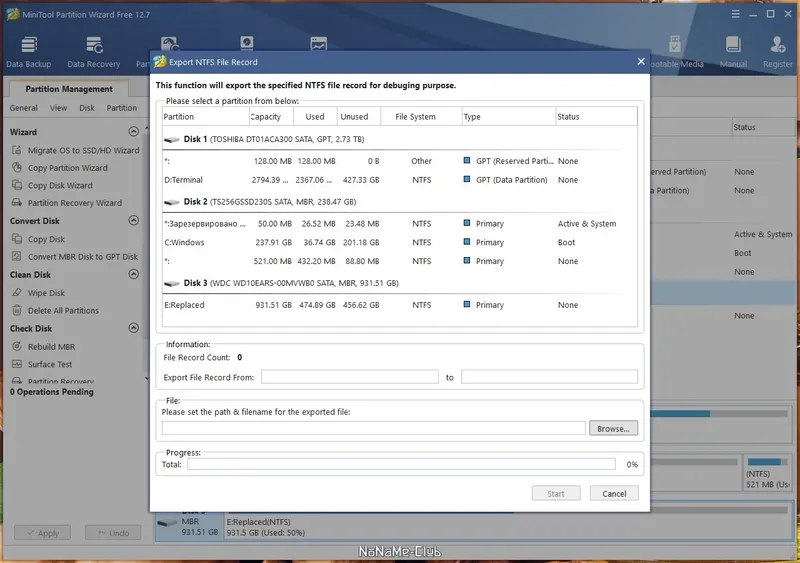This screenshot has width=800, height=563.
Task: Open the Manual help icon
Action: [733, 51]
